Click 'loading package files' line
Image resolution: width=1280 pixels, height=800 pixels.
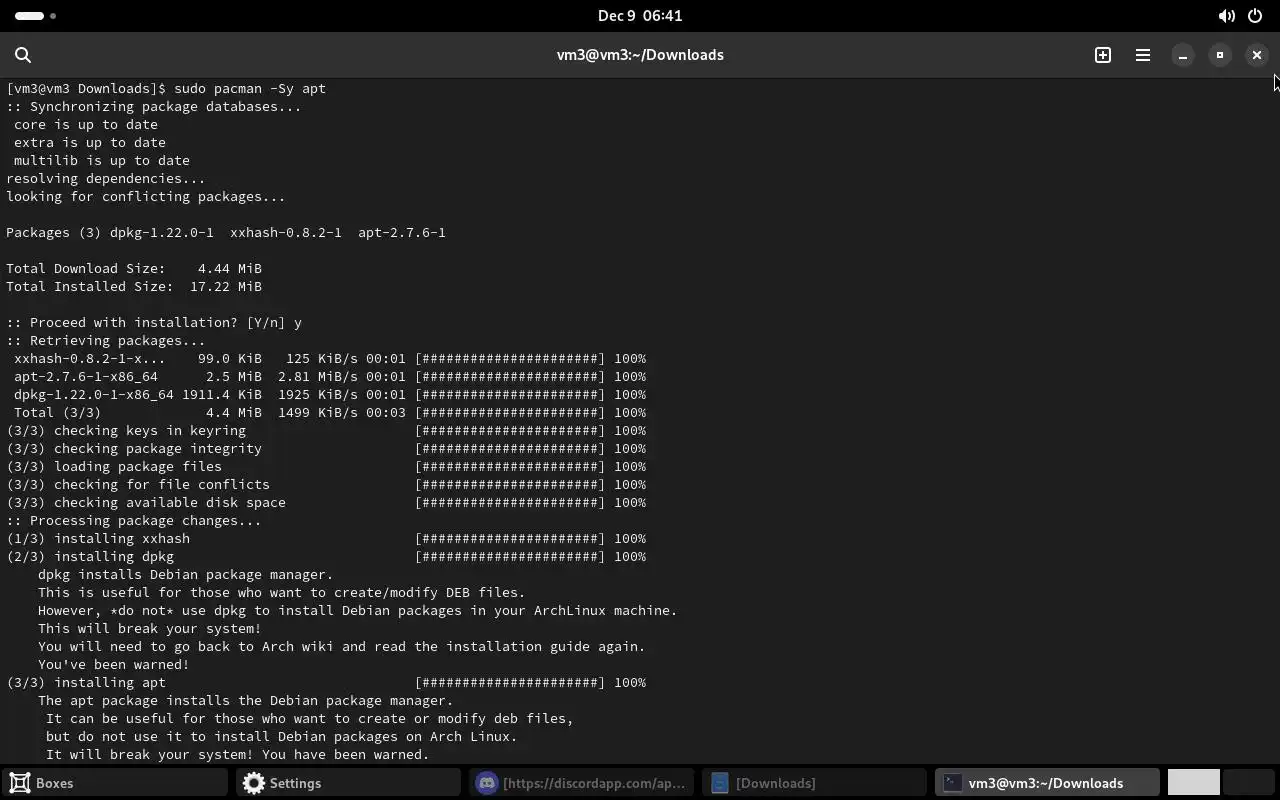pos(326,466)
